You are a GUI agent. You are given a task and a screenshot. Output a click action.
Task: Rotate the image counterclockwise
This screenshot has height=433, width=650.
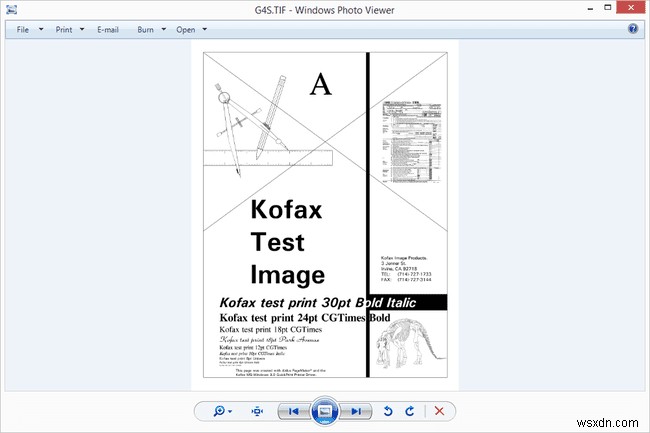tap(388, 411)
